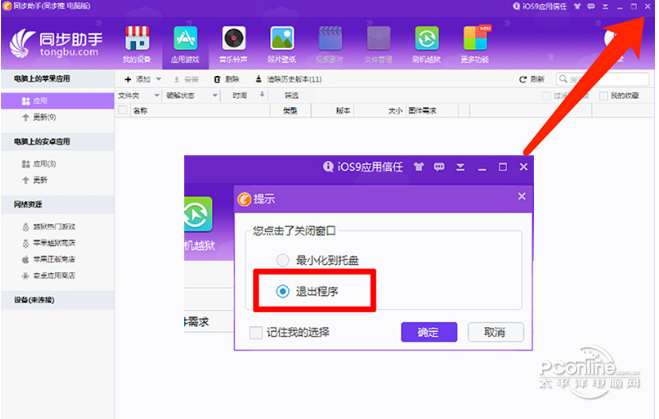659x419 pixels.
Task: Open 更多功能 with the NEW badge
Action: click(475, 44)
